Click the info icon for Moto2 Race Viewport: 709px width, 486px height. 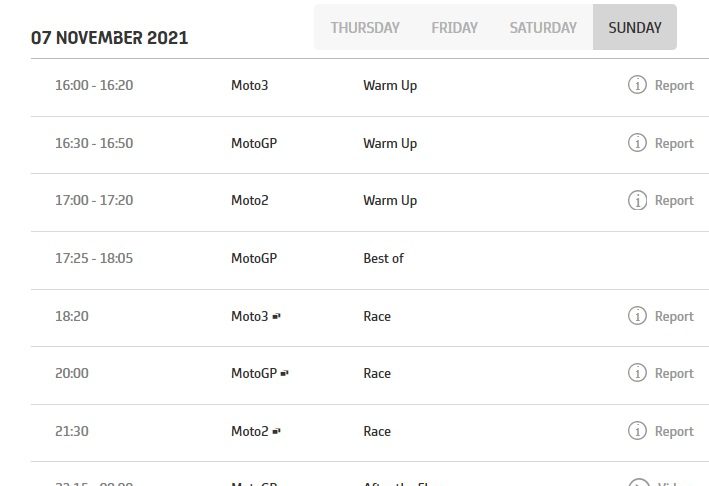pyautogui.click(x=637, y=431)
